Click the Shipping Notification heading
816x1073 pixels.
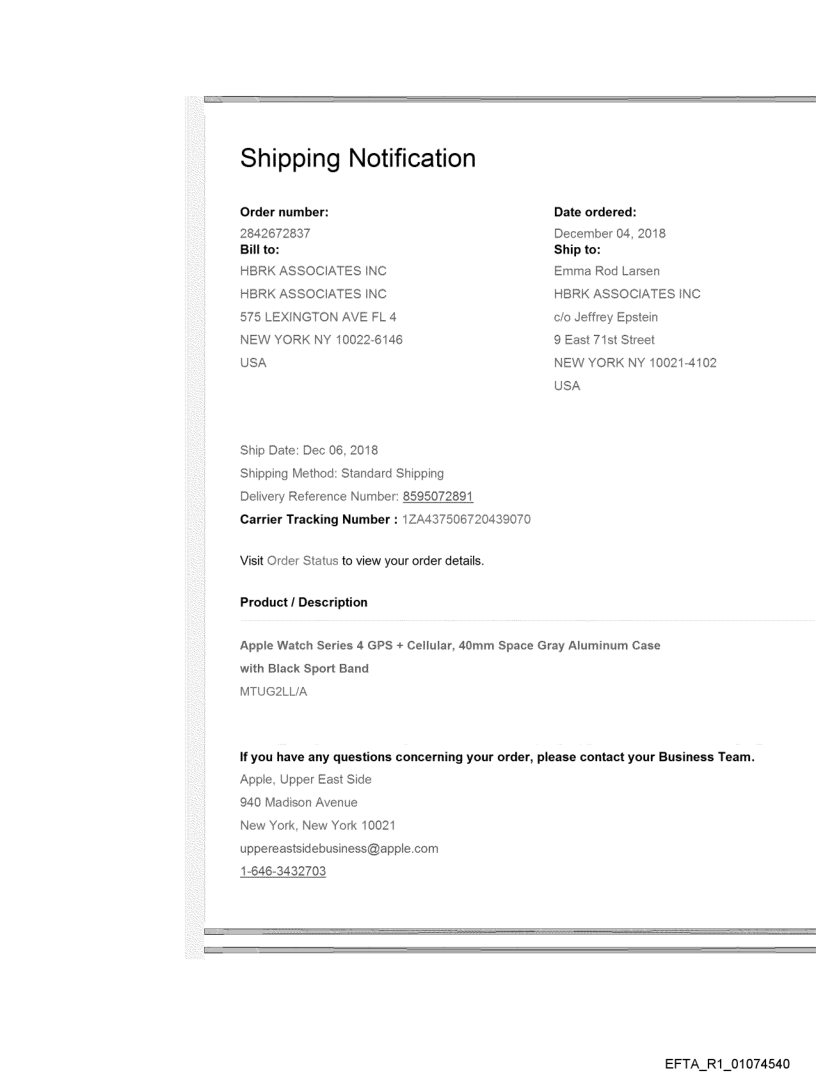click(358, 158)
